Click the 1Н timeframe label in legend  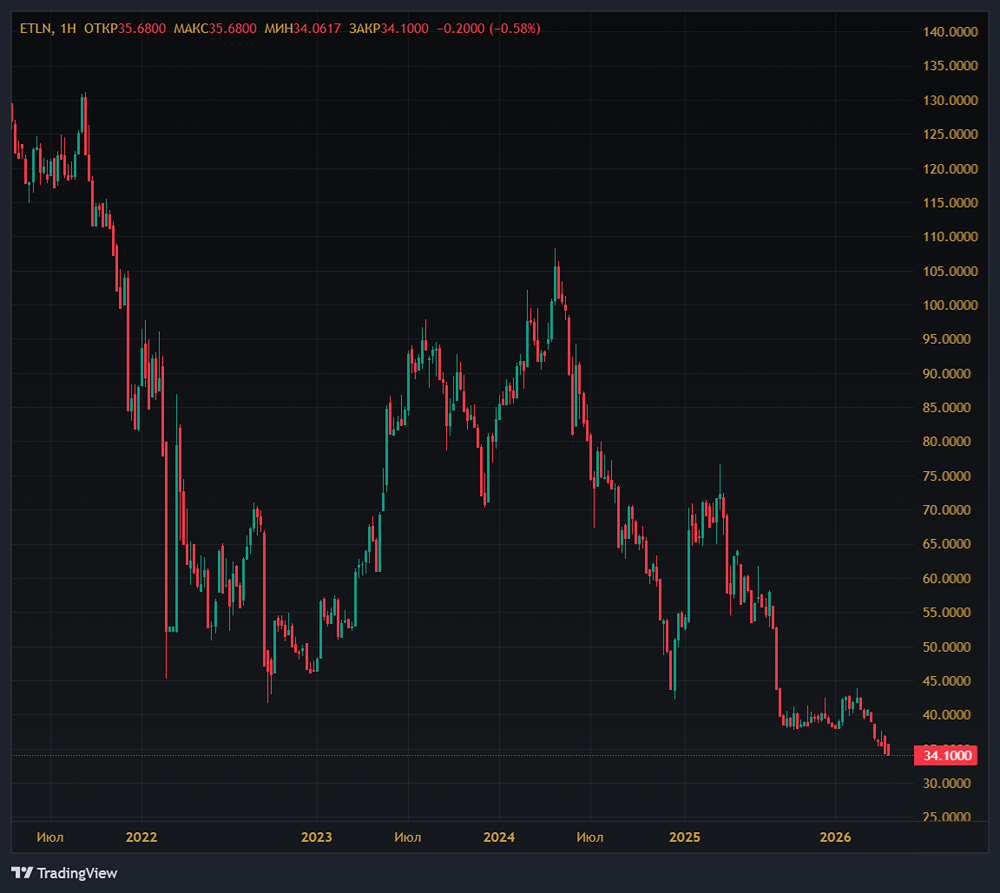[x=68, y=29]
